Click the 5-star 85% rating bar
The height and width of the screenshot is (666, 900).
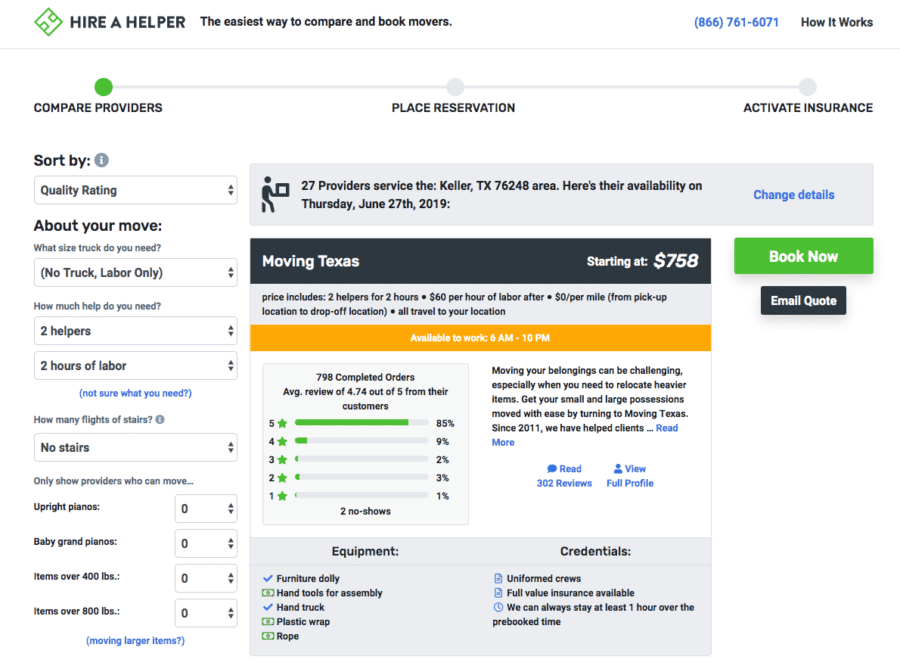[362, 423]
